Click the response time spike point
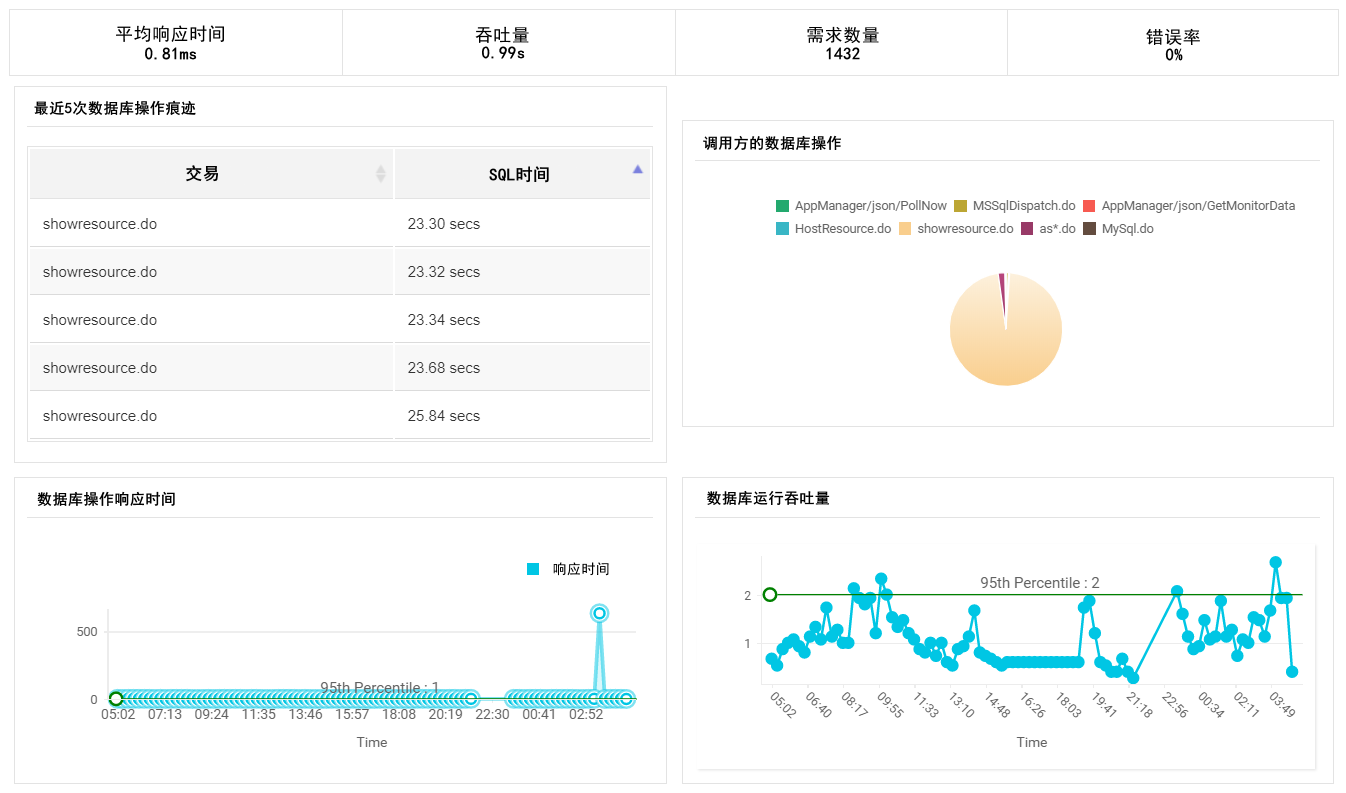The height and width of the screenshot is (793, 1346). tap(599, 613)
